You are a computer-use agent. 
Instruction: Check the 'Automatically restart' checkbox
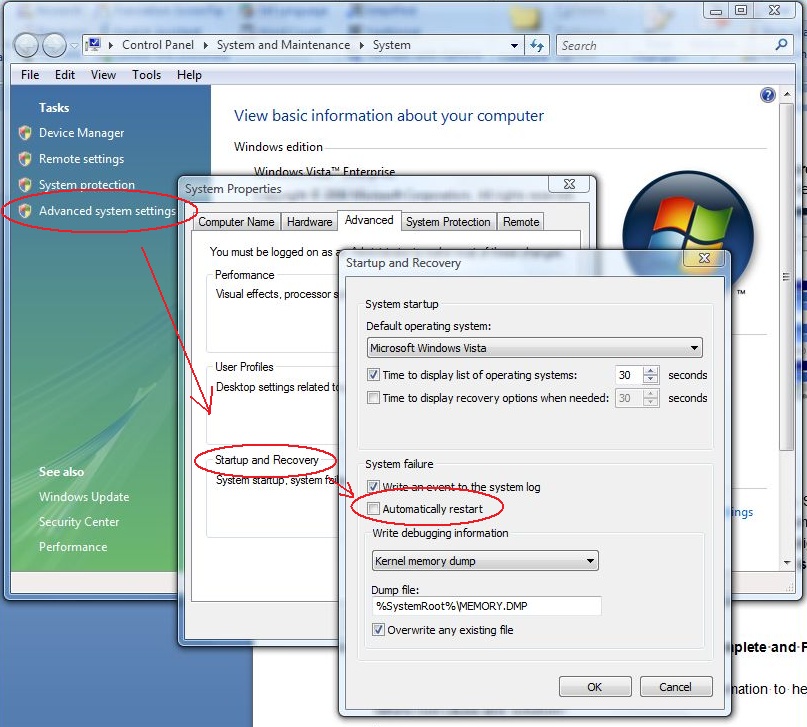coord(373,509)
